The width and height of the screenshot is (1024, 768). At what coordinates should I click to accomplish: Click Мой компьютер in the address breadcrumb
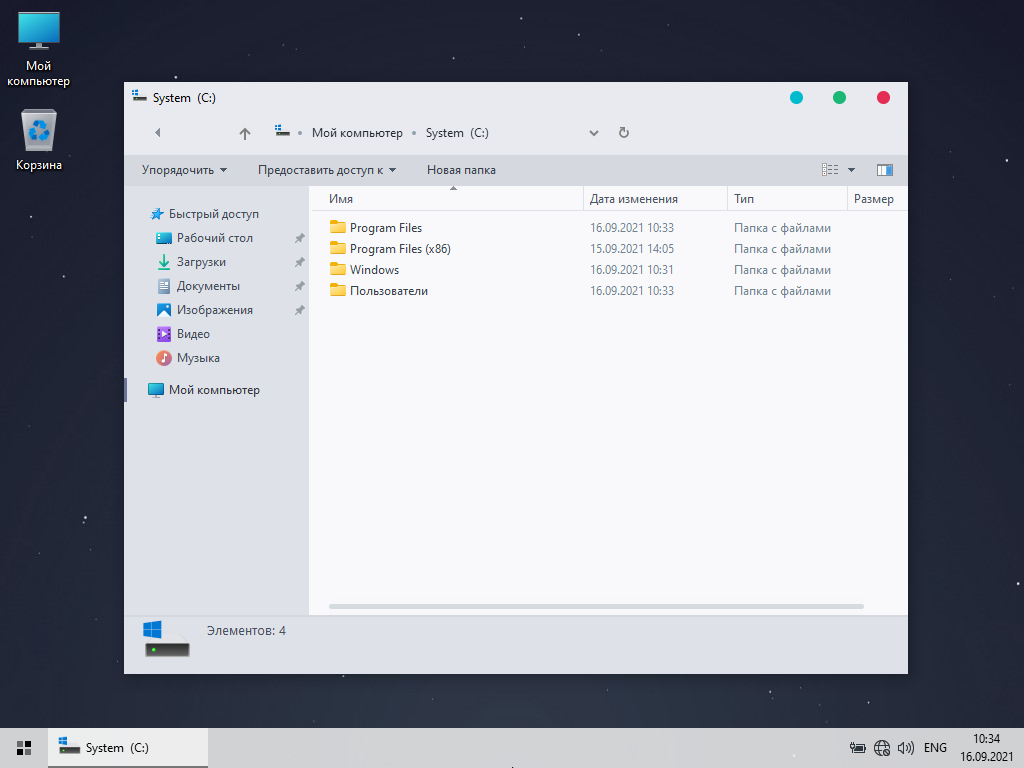click(357, 133)
